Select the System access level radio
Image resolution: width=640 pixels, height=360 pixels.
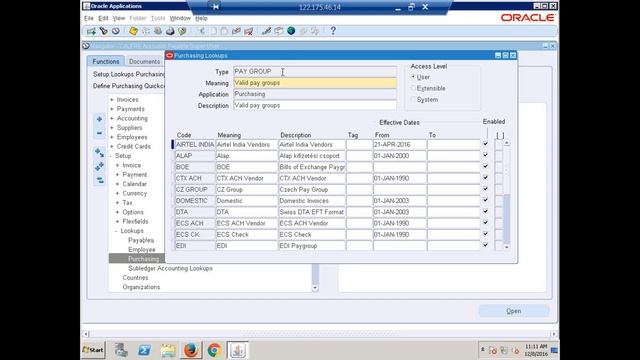click(x=413, y=99)
